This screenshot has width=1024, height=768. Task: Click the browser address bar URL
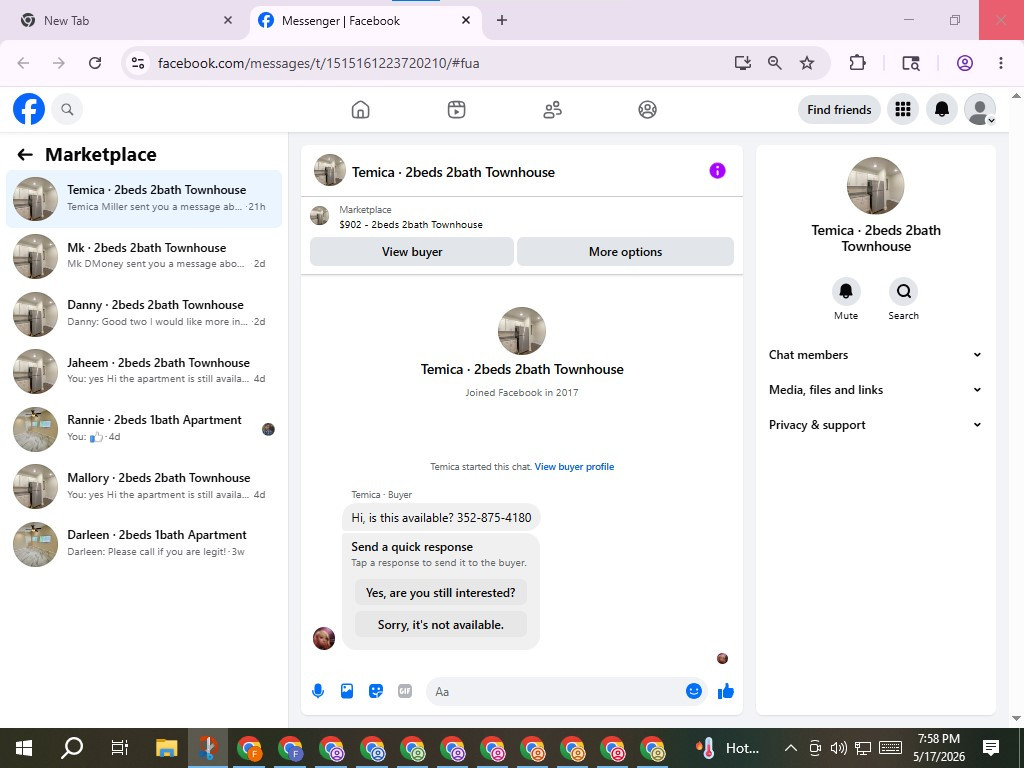coord(319,63)
